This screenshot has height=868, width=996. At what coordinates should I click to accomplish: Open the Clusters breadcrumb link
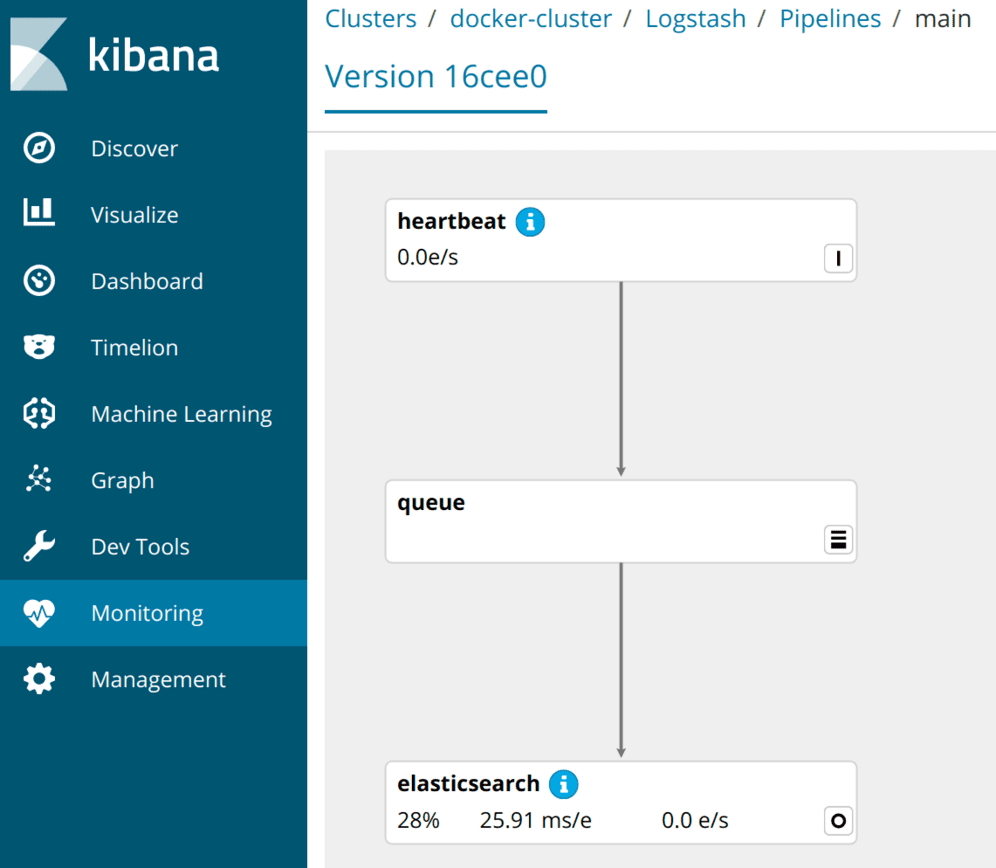point(370,18)
